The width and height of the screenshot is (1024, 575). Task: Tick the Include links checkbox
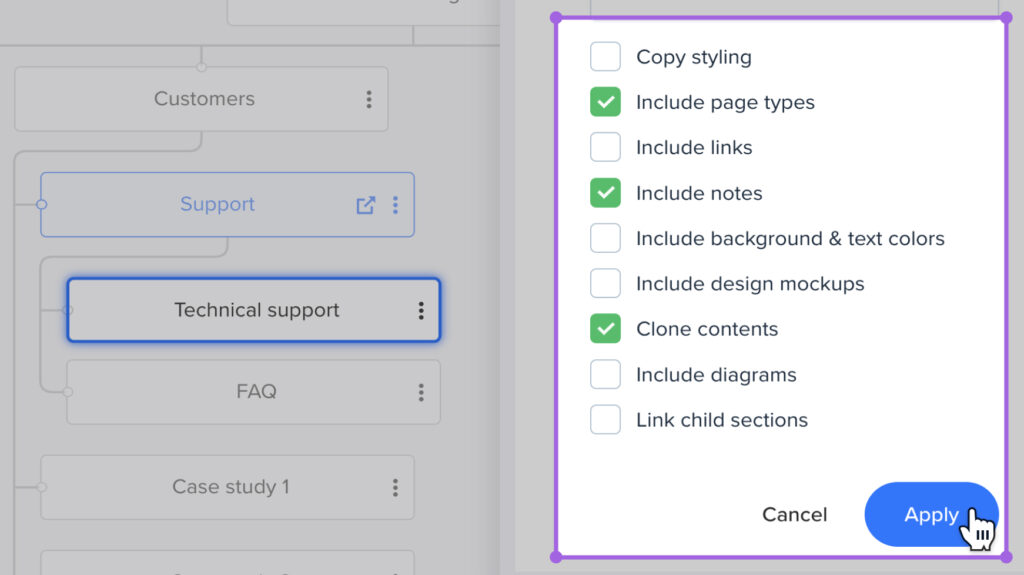(x=605, y=148)
